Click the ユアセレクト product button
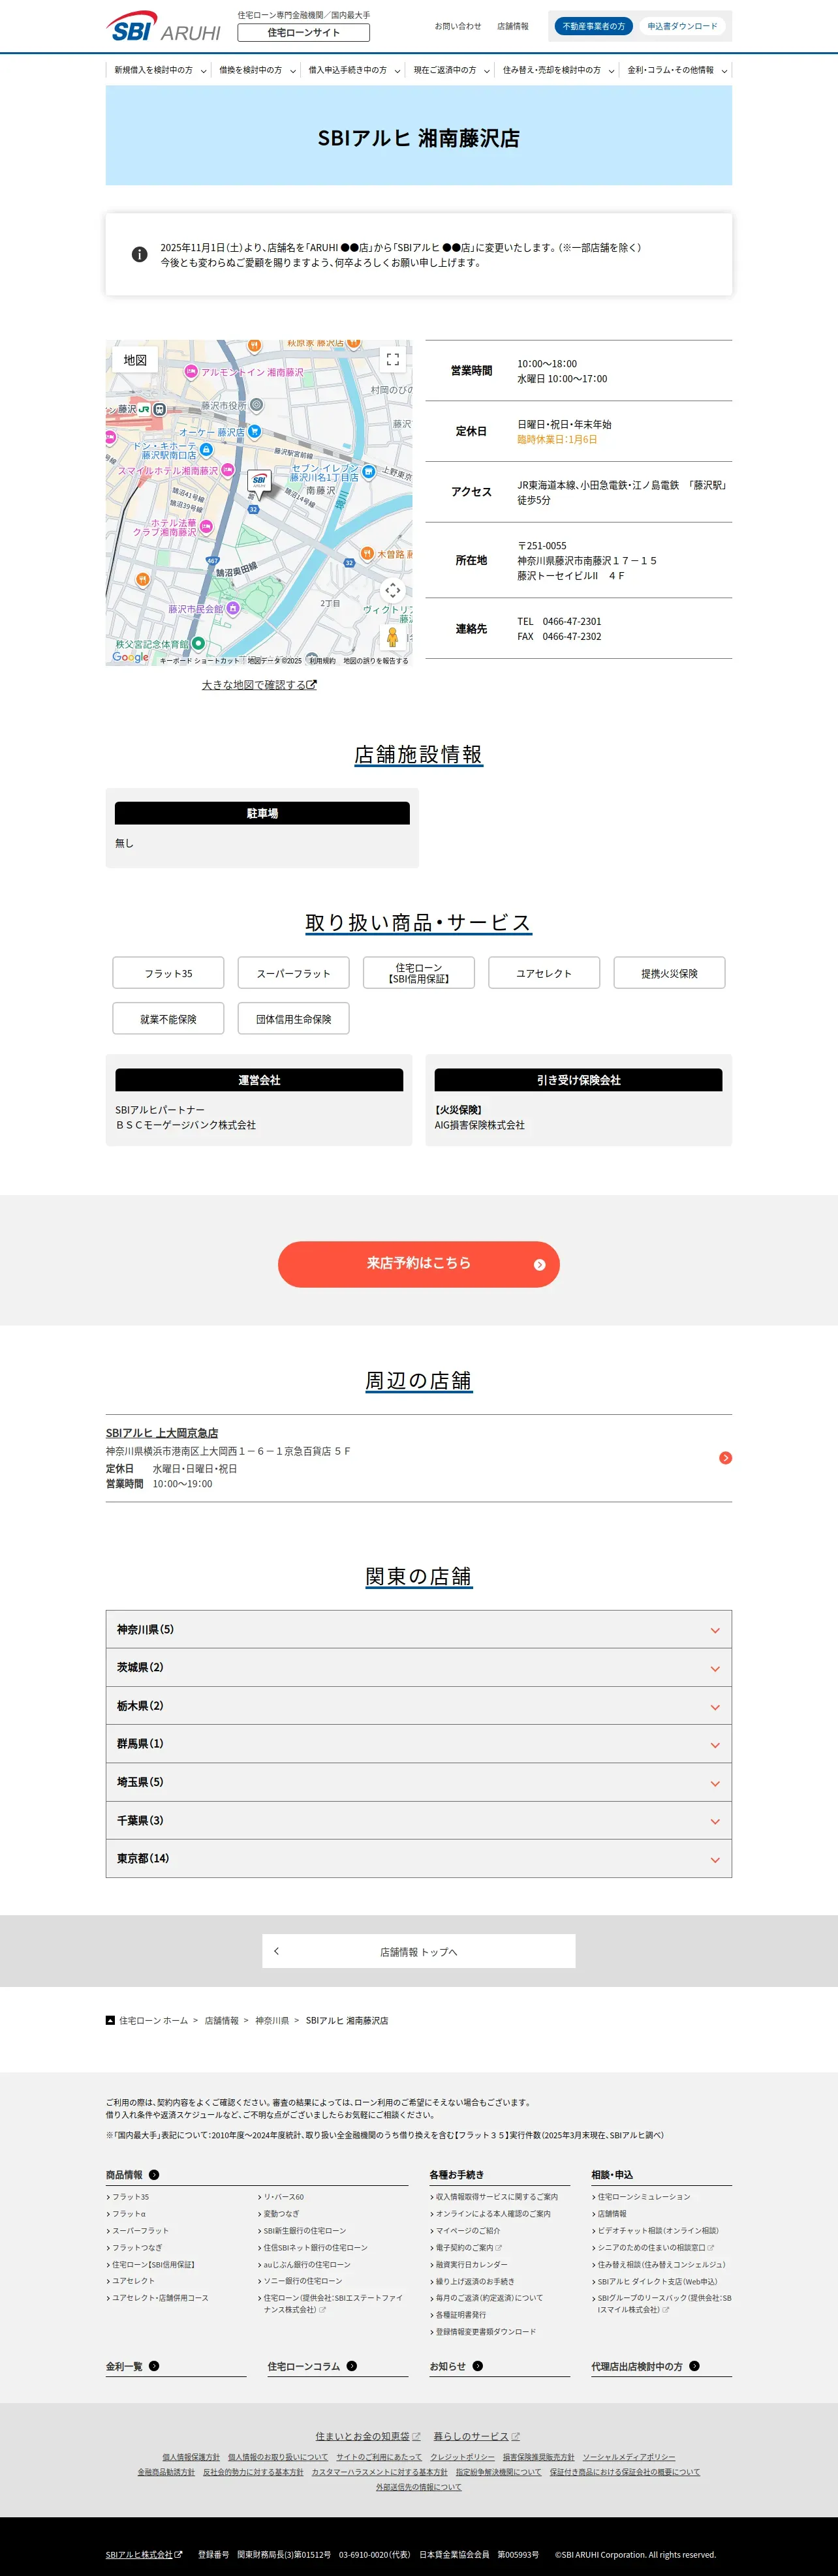Image resolution: width=838 pixels, height=2576 pixels. 544,973
